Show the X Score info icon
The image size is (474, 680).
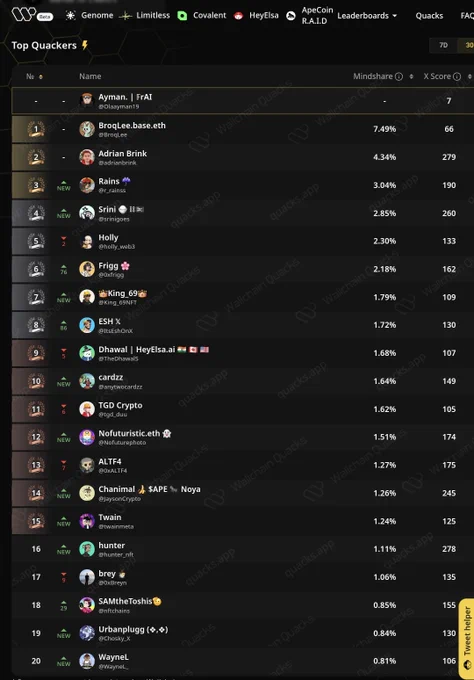(x=457, y=76)
